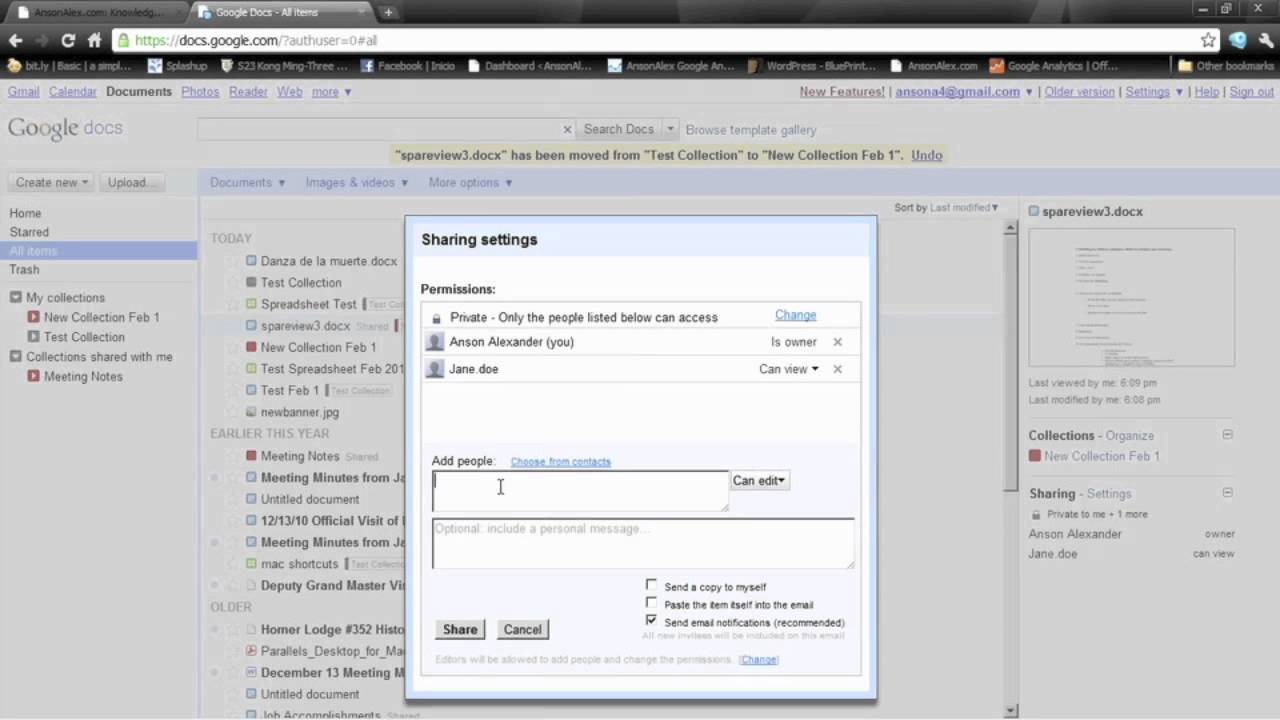Click the browser home icon

95,41
